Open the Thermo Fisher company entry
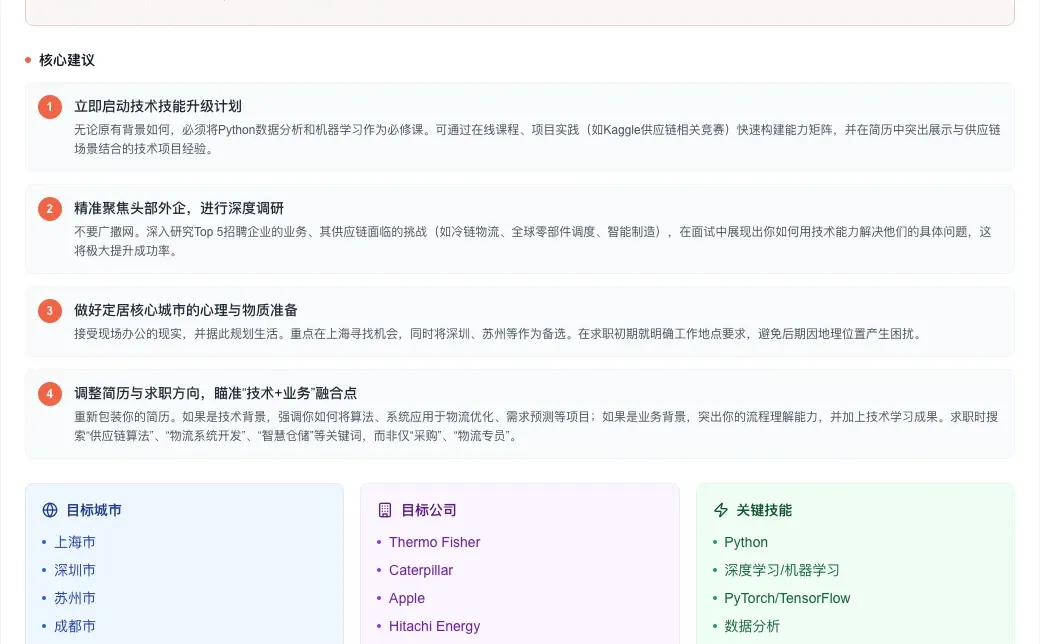The width and height of the screenshot is (1040, 644). click(x=435, y=542)
